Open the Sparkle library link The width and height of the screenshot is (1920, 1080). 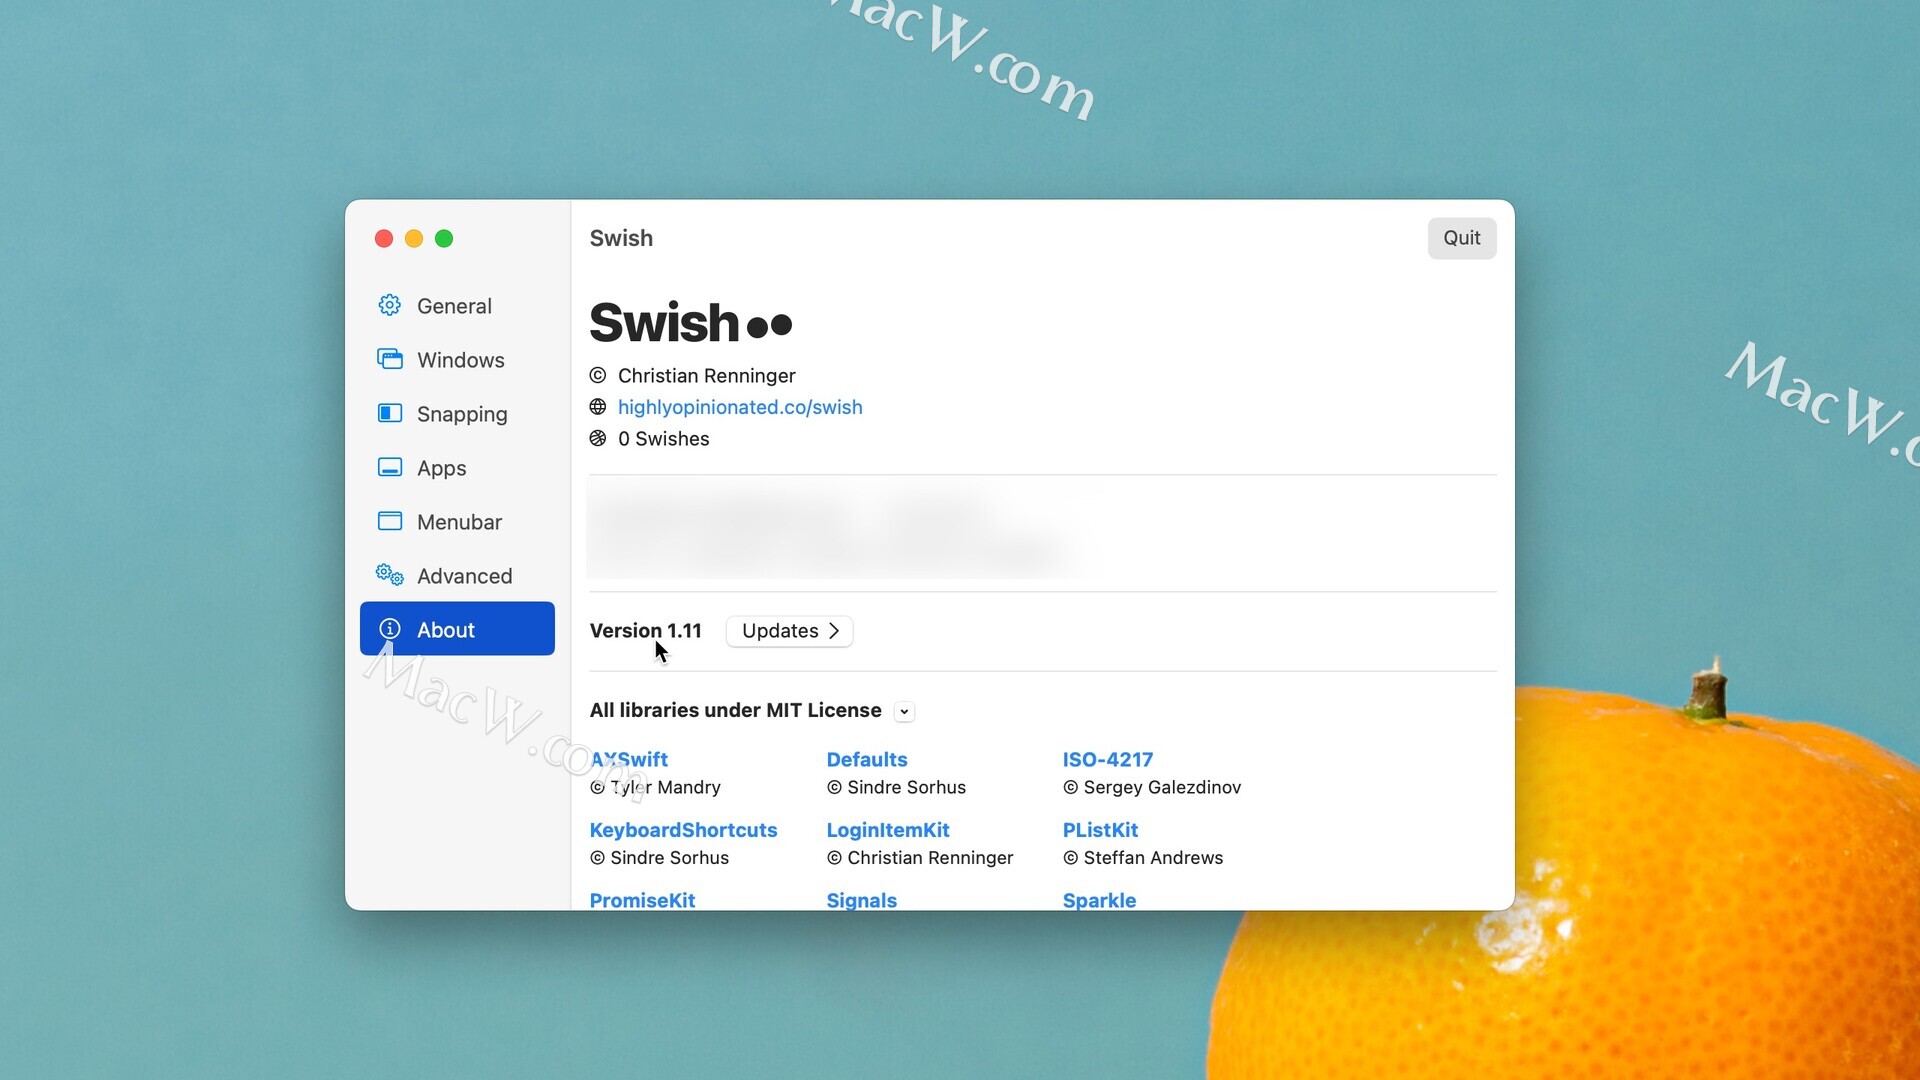tap(1099, 900)
